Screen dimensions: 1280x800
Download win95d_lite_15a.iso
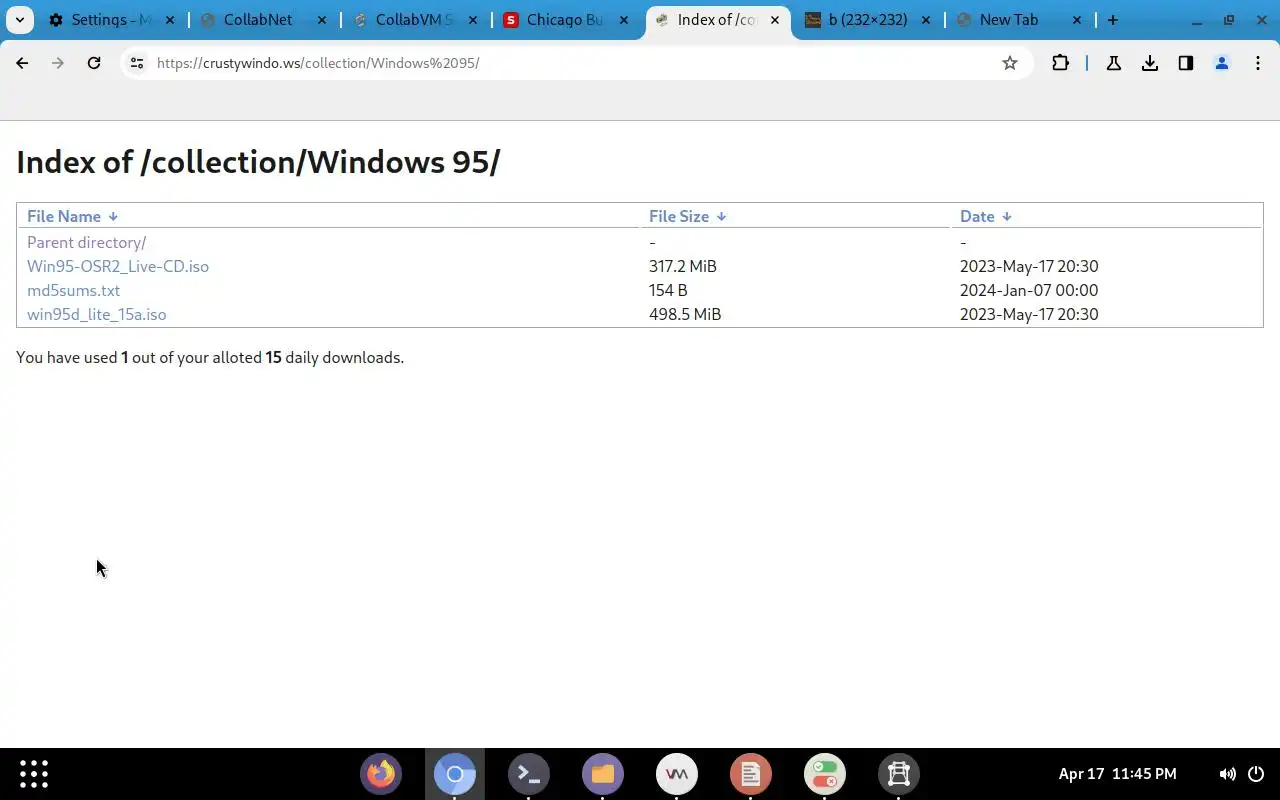click(96, 314)
